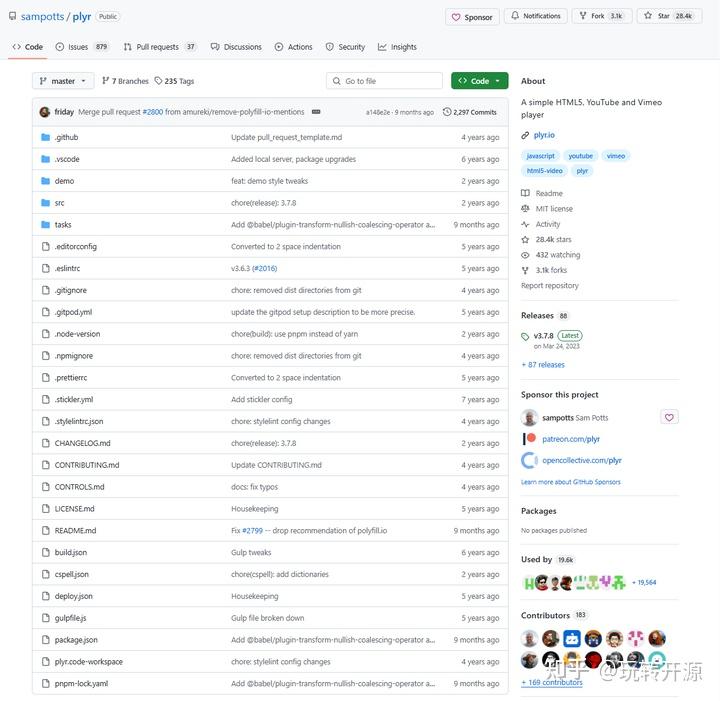720x701 pixels.
Task: Open the #2799 issue link in README row
Action: (253, 531)
